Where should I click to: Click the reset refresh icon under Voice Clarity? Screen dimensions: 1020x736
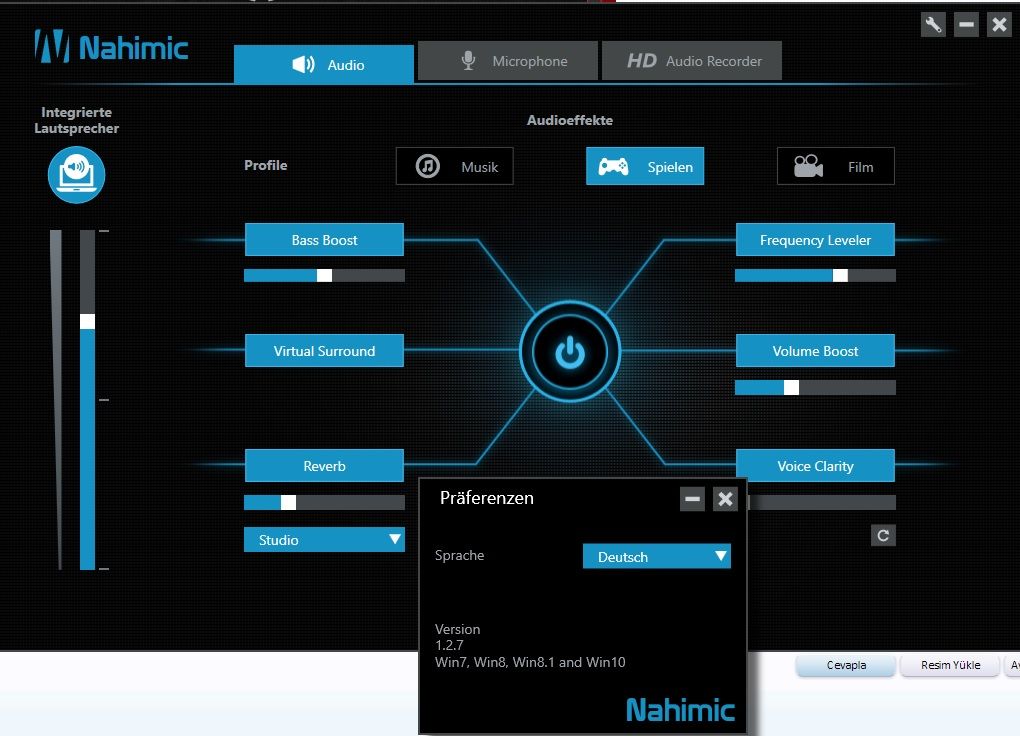[x=883, y=536]
